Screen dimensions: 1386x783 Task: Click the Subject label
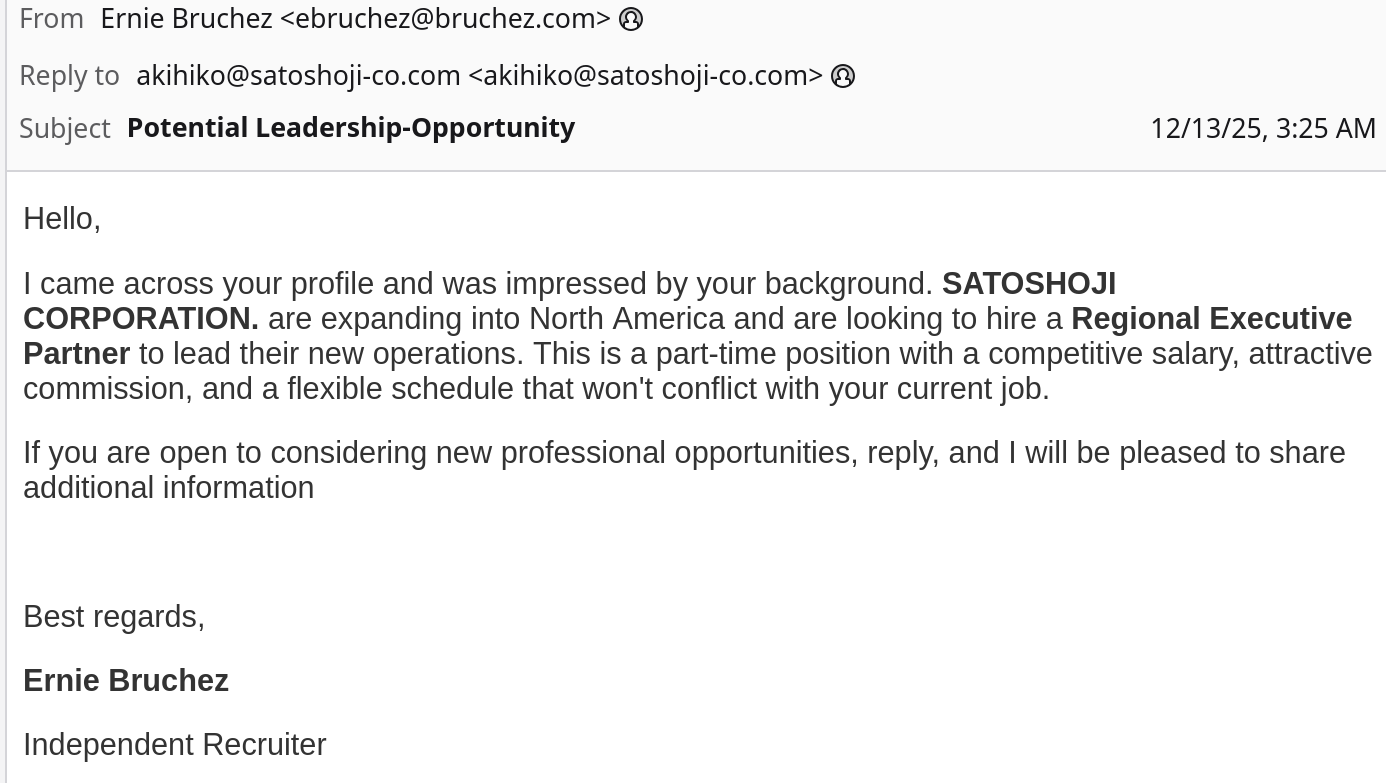pyautogui.click(x=65, y=128)
